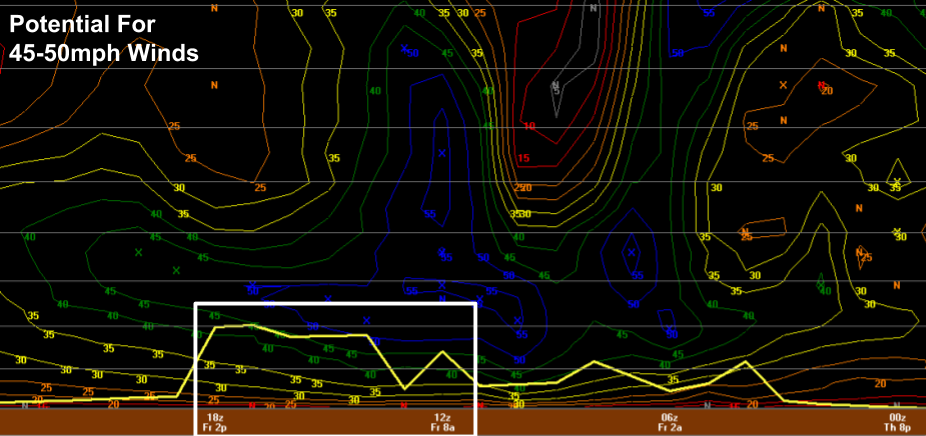The height and width of the screenshot is (436, 926).
Task: Click the yellow 30 label at top left
Action: tap(297, 13)
